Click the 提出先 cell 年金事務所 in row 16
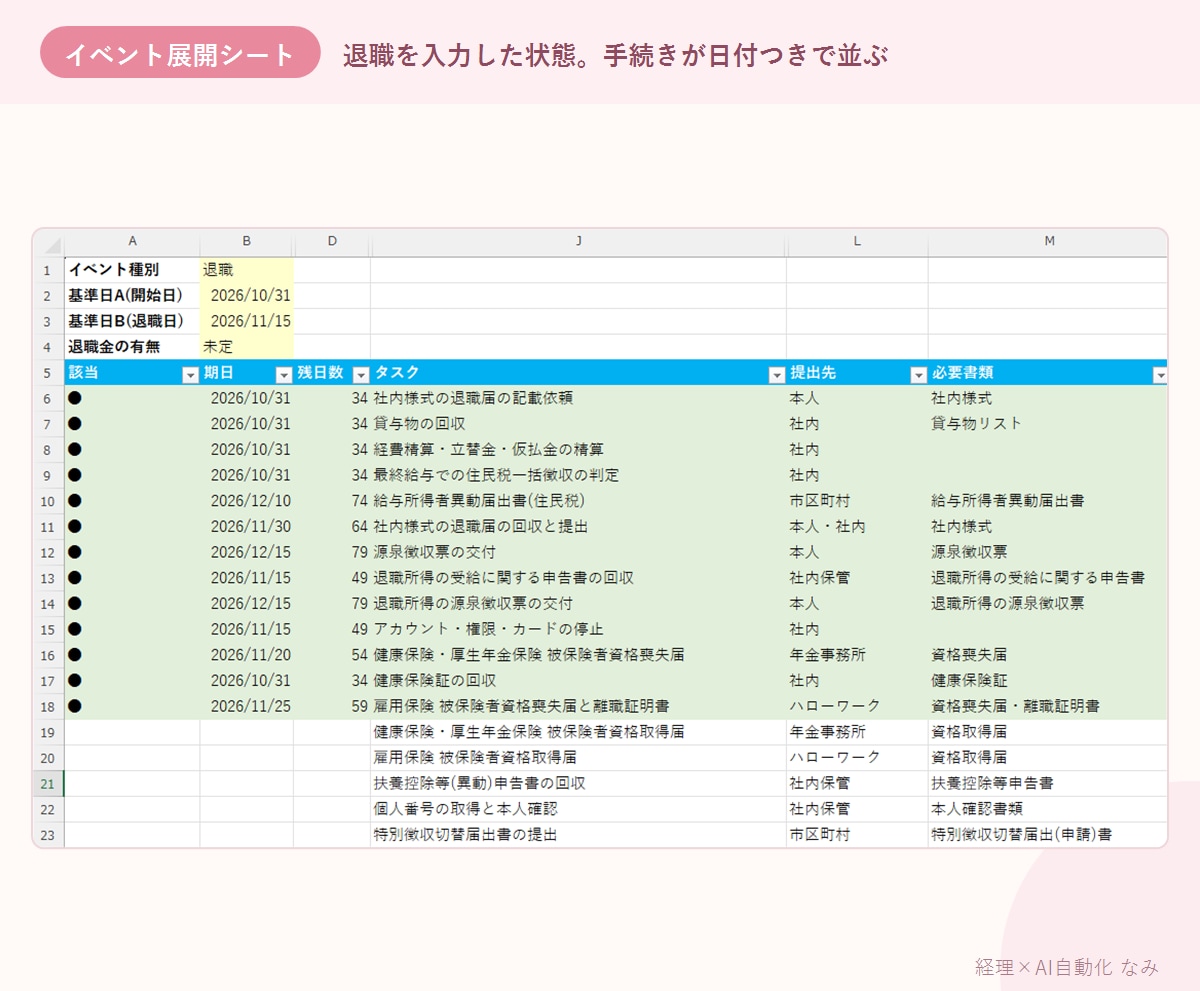Image resolution: width=1200 pixels, height=991 pixels. (827, 655)
